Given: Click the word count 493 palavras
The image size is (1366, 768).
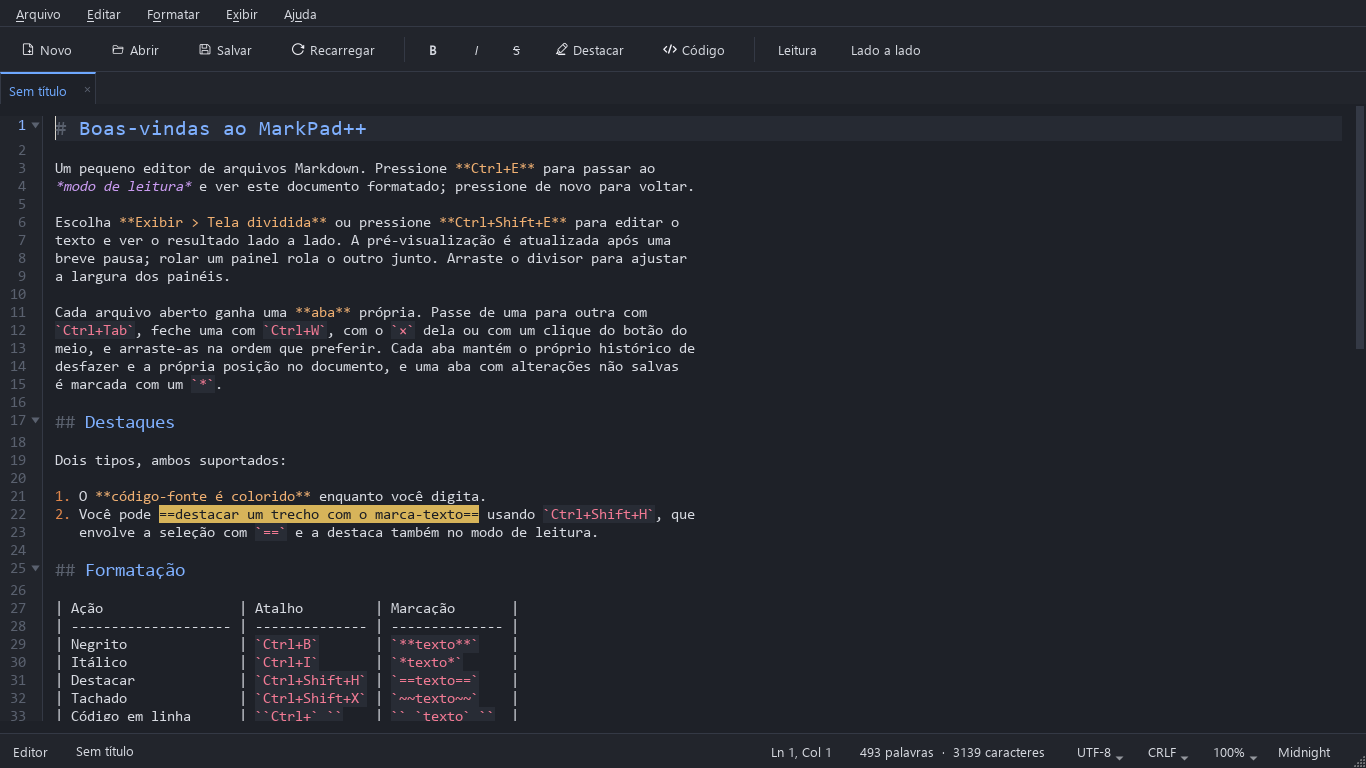Looking at the screenshot, I should tap(896, 752).
